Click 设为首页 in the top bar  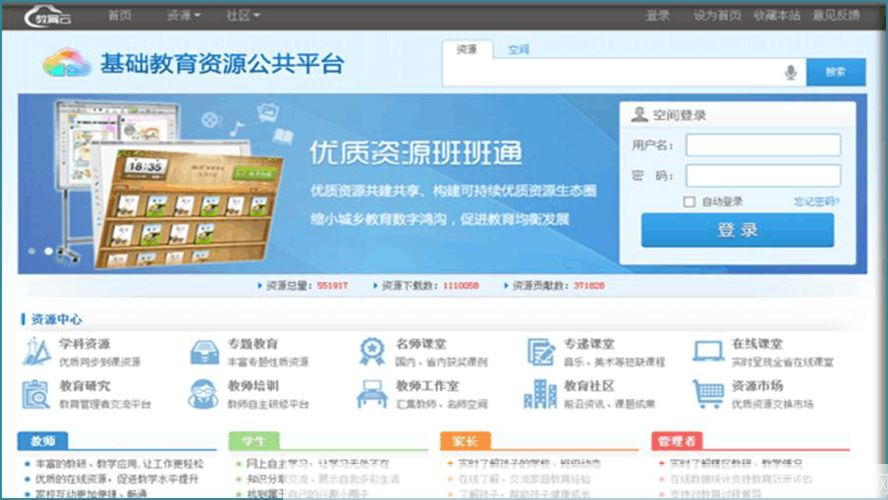click(x=717, y=16)
